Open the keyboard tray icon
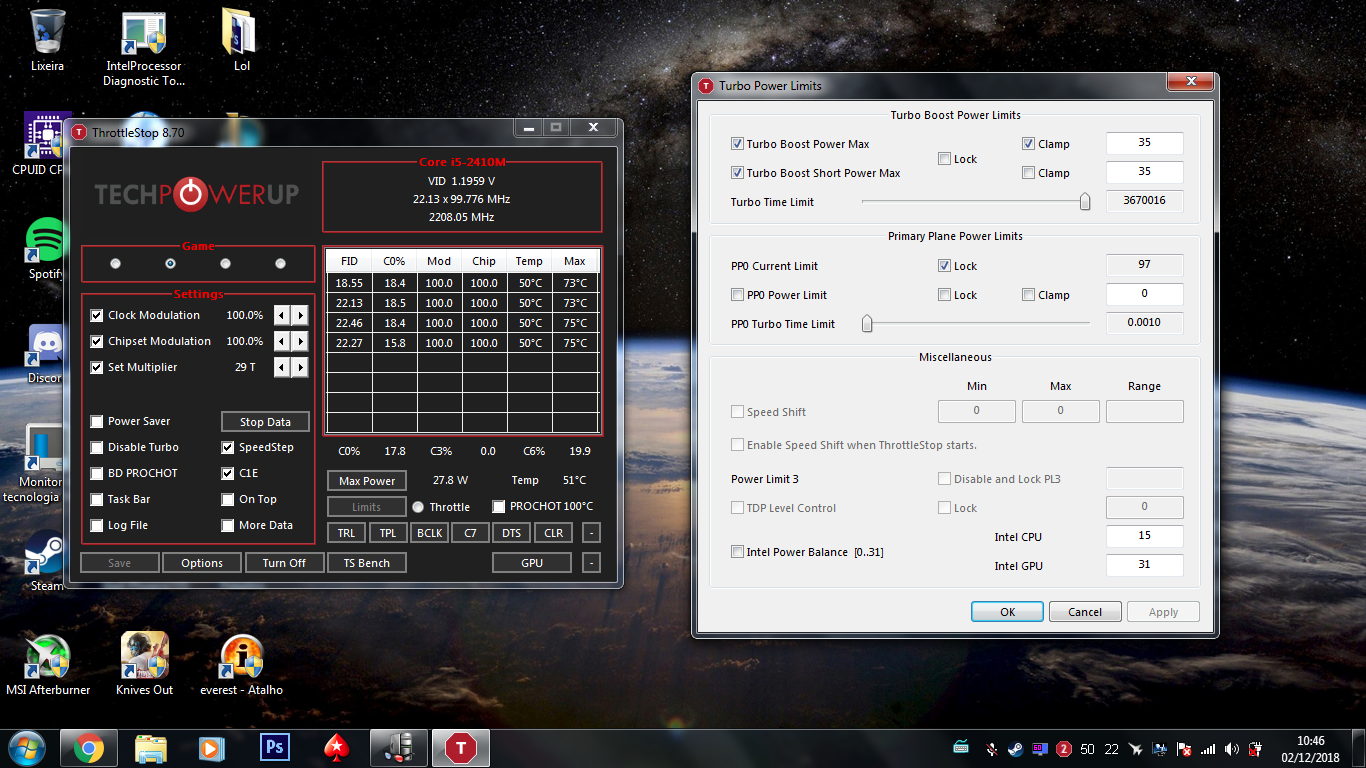1366x768 pixels. (961, 748)
